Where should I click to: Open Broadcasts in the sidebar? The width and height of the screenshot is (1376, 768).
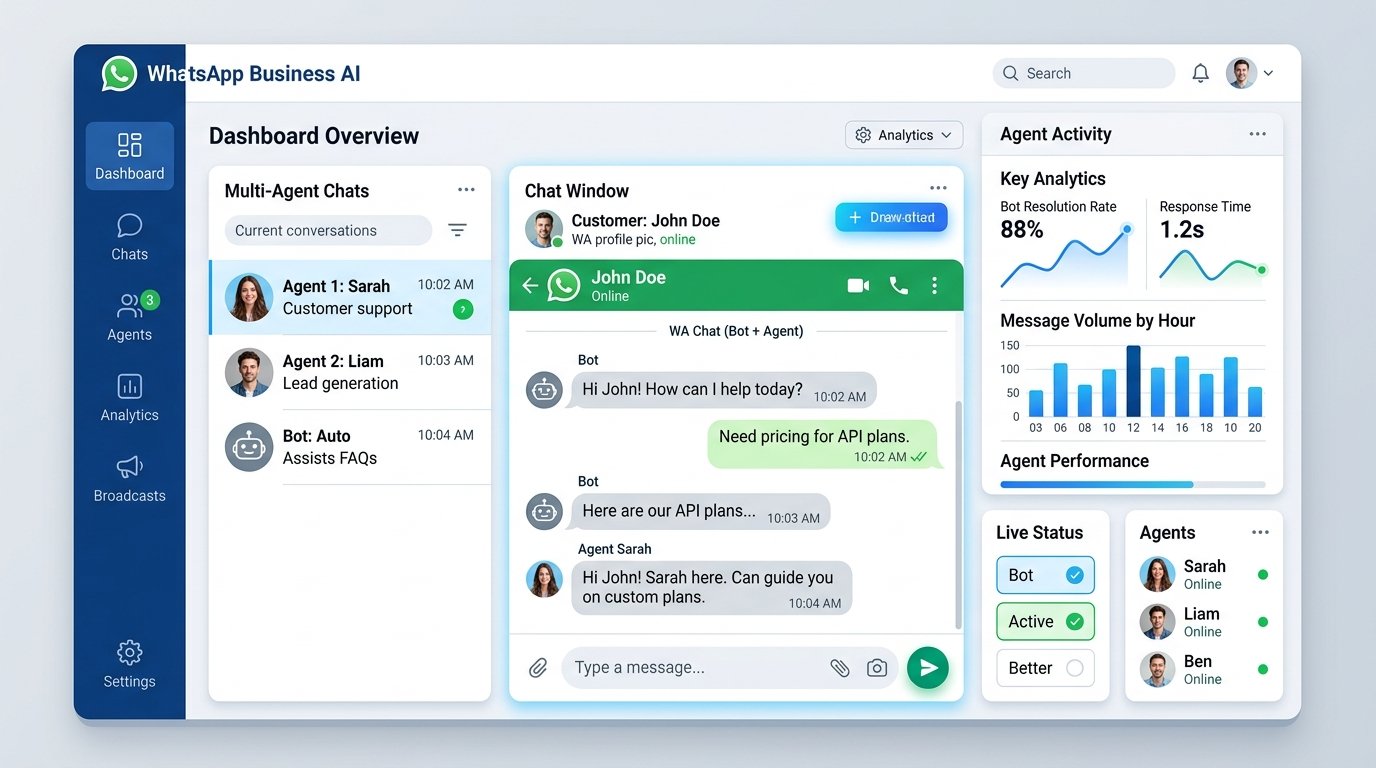point(129,479)
